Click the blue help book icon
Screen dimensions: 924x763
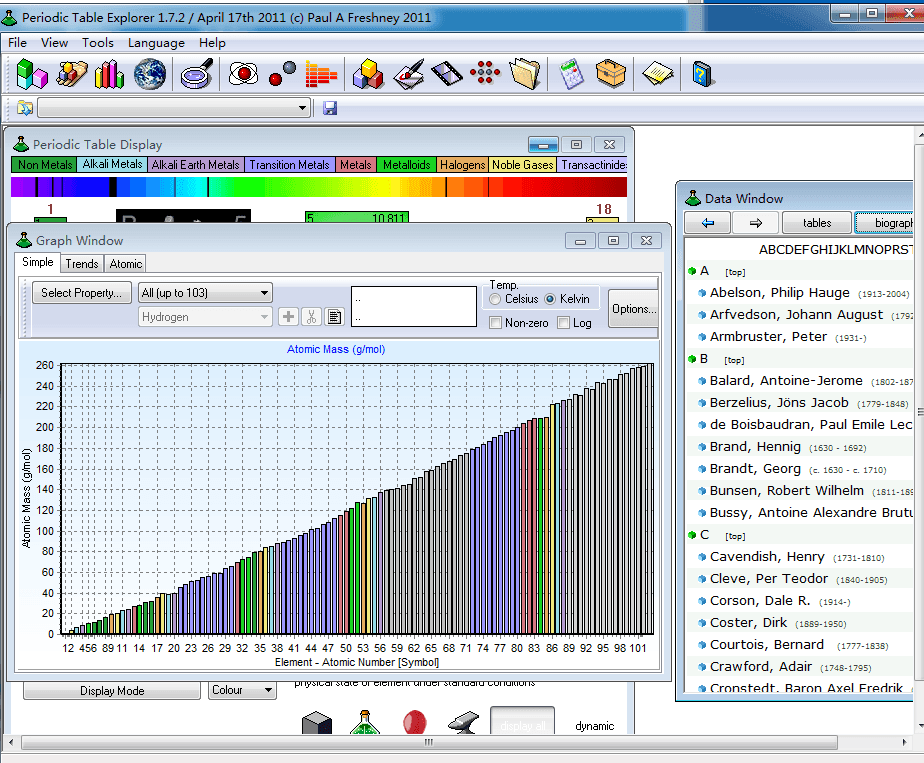(x=701, y=74)
